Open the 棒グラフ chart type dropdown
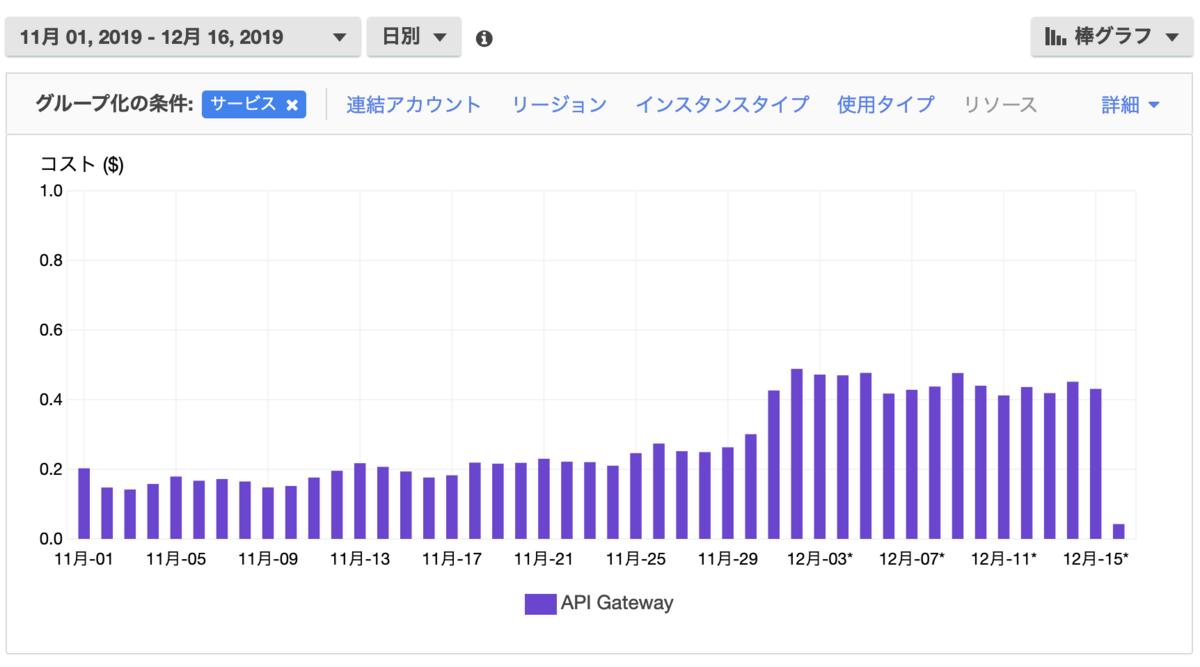Viewport: 1200px width, 667px height. pyautogui.click(x=1111, y=37)
